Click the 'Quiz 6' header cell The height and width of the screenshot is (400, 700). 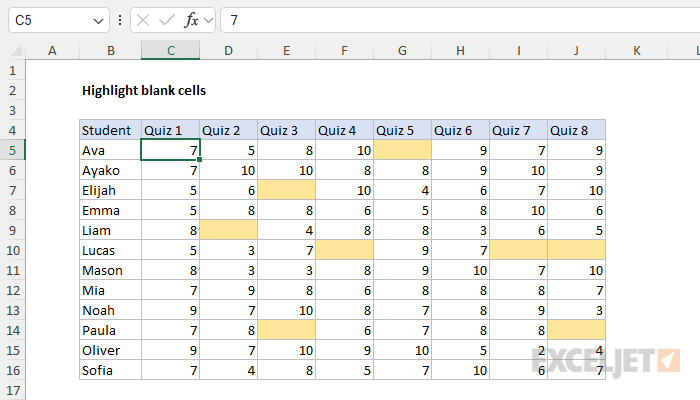coord(461,130)
